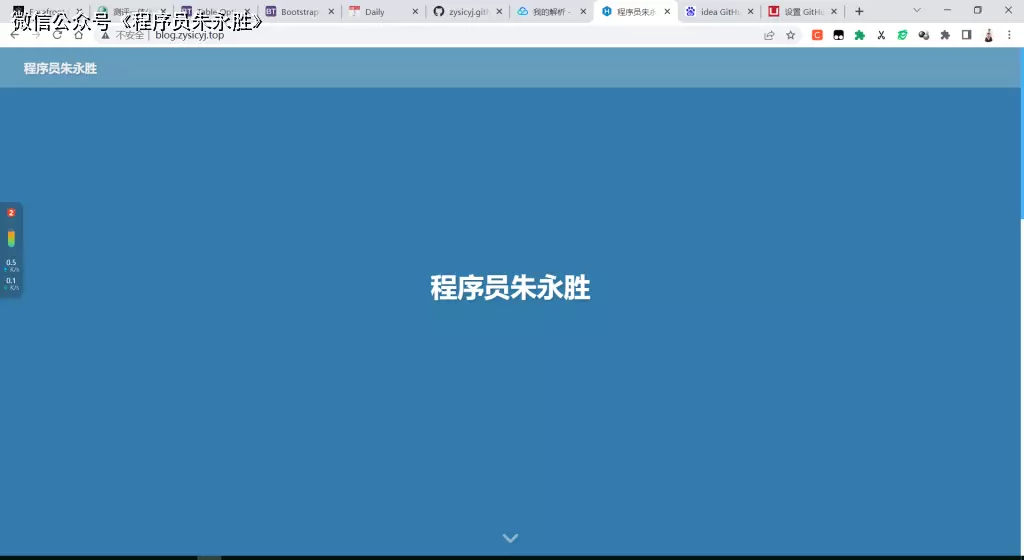The height and width of the screenshot is (560, 1024).
Task: Open the Extensions puzzle menu icon
Action: click(x=945, y=35)
